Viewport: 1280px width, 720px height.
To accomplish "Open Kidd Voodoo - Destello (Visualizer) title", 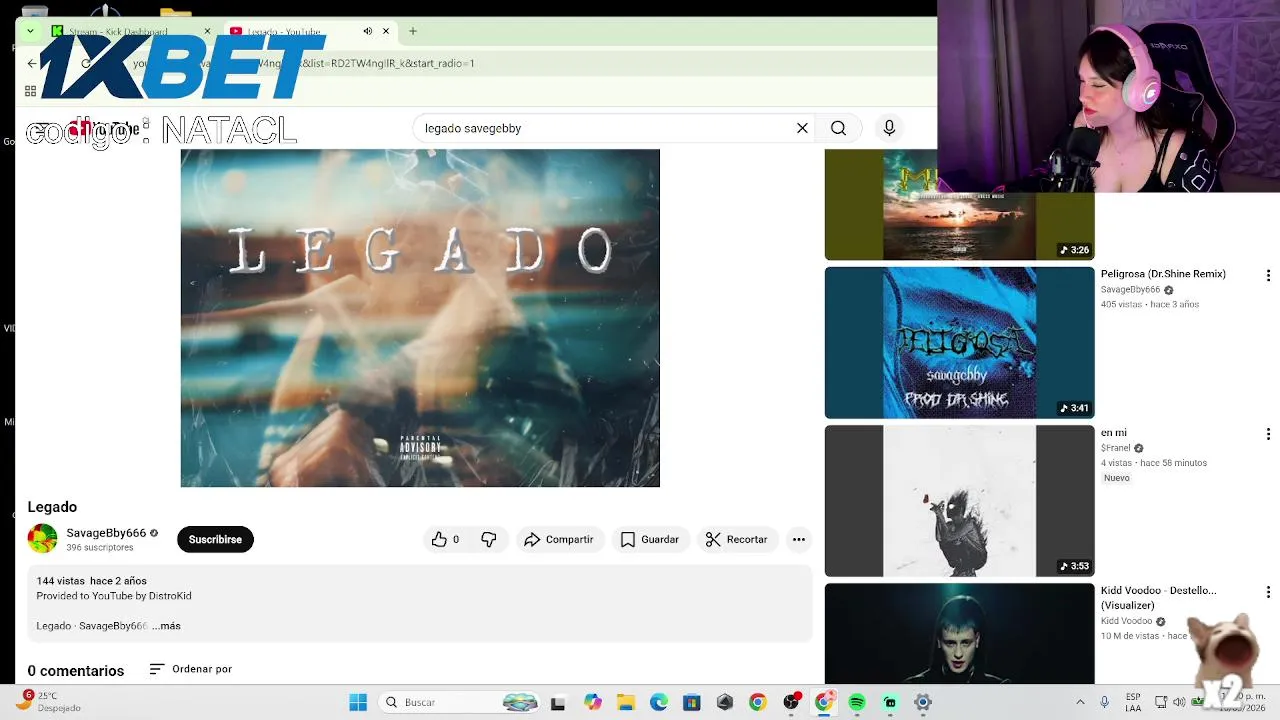I will tap(1159, 598).
